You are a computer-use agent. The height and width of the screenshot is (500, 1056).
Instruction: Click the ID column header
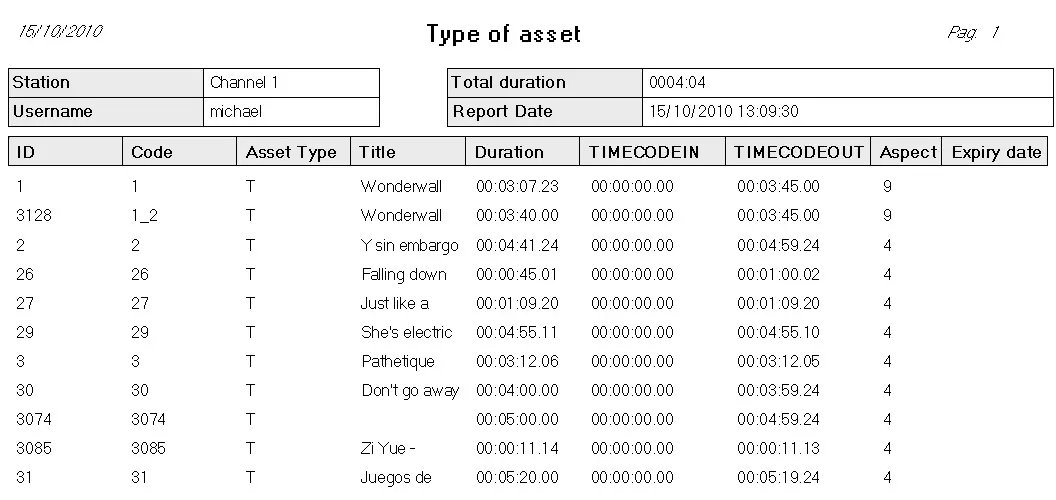tap(65, 152)
